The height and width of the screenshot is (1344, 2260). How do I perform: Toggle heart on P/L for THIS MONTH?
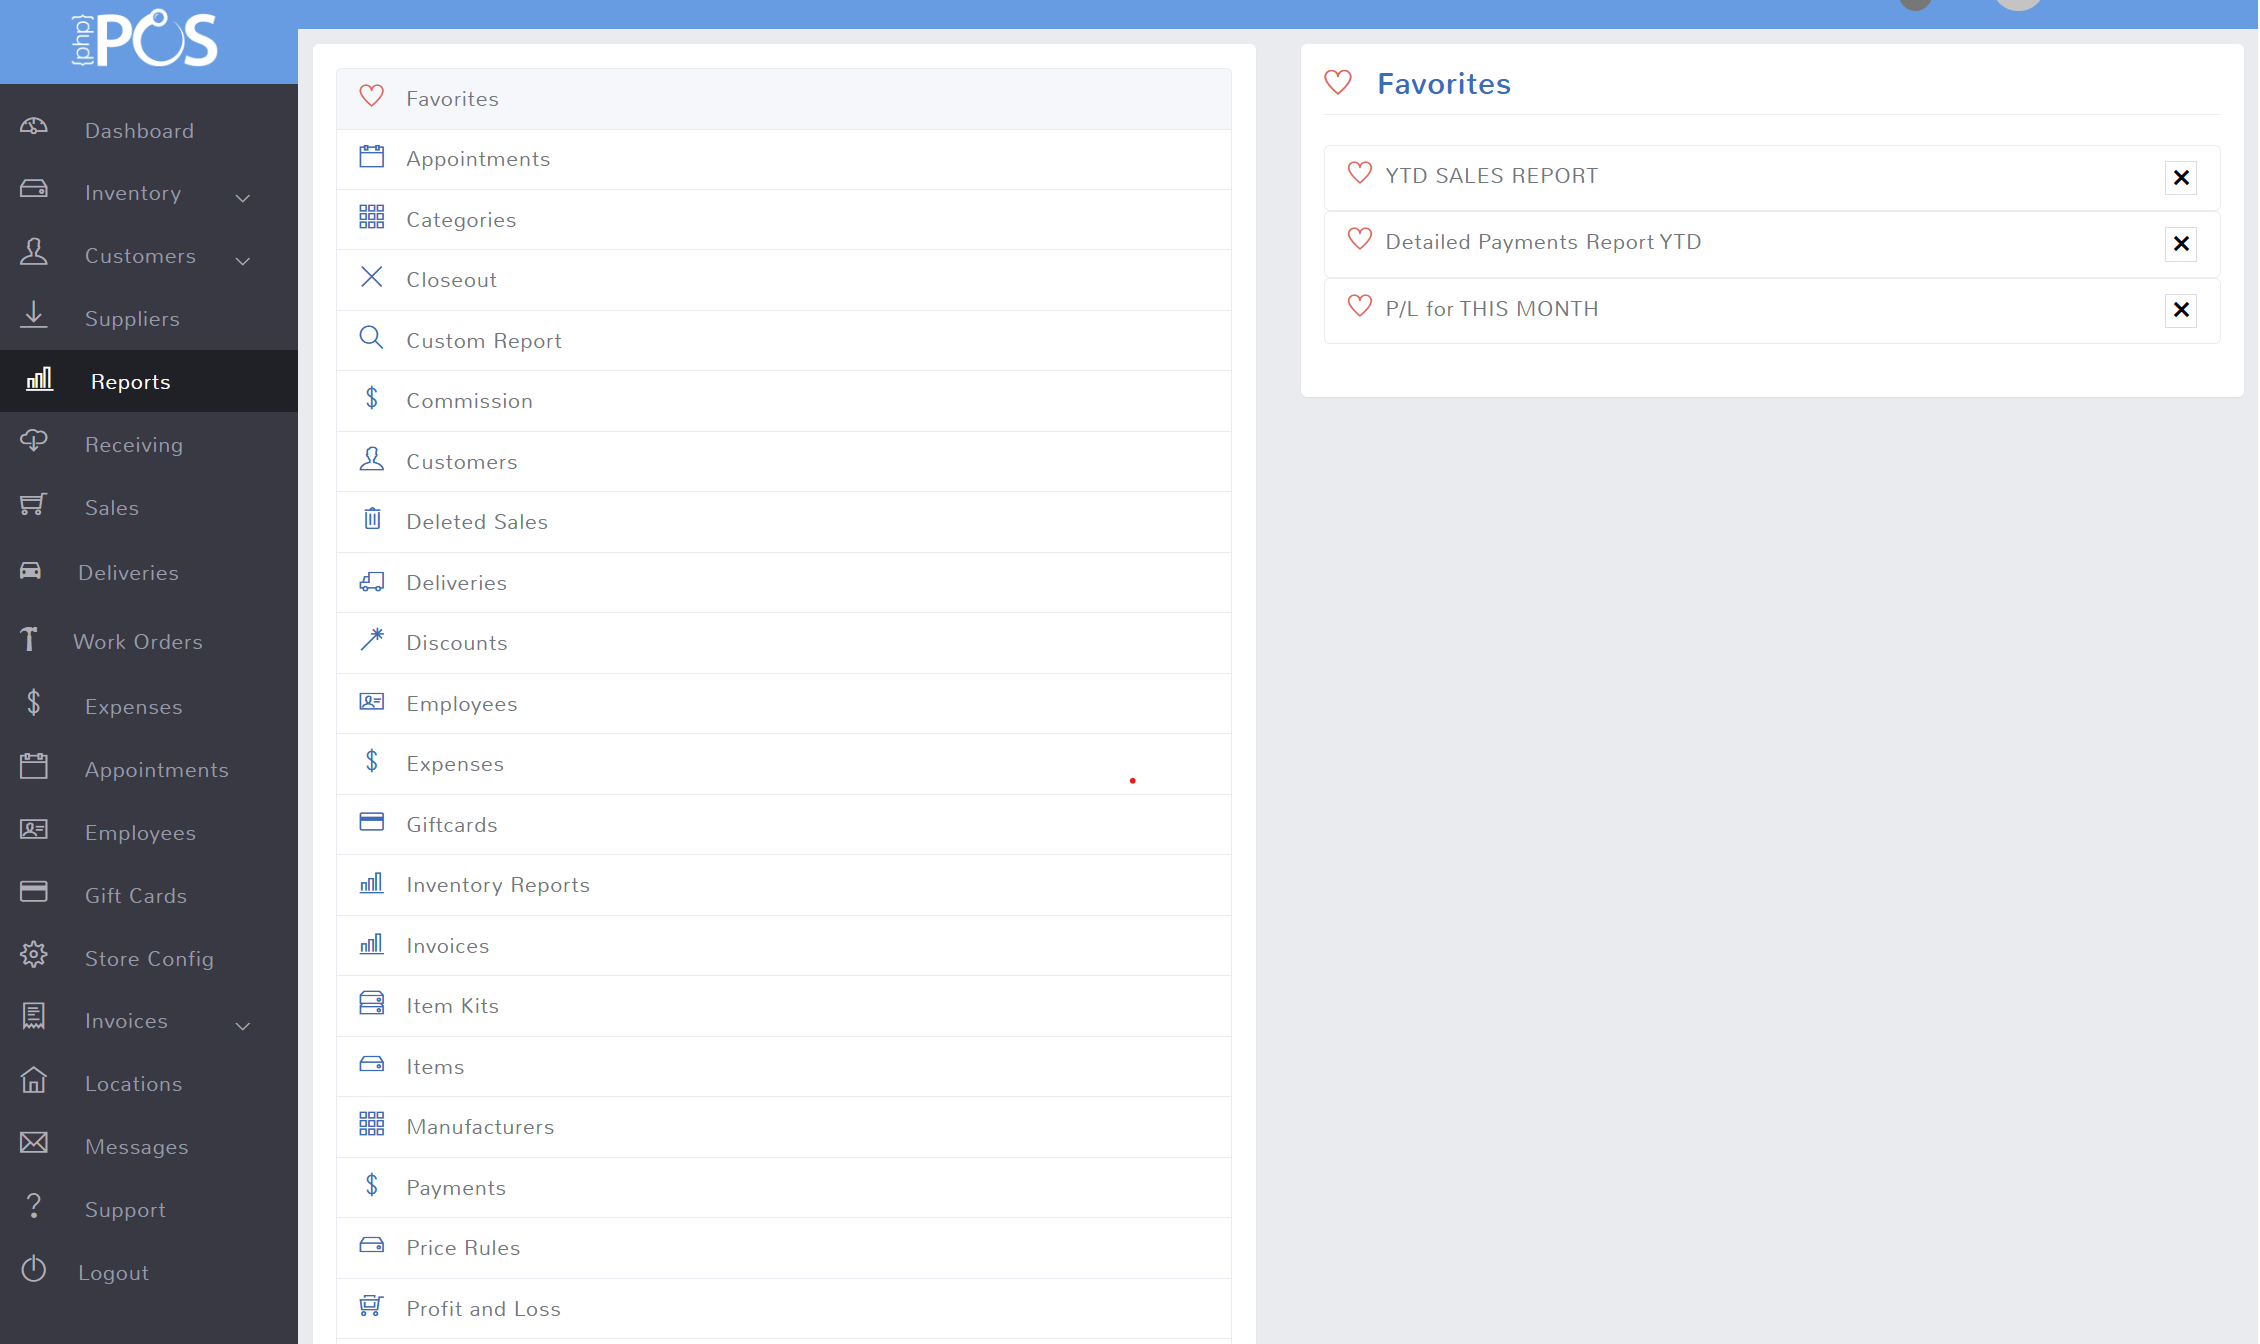click(x=1359, y=306)
